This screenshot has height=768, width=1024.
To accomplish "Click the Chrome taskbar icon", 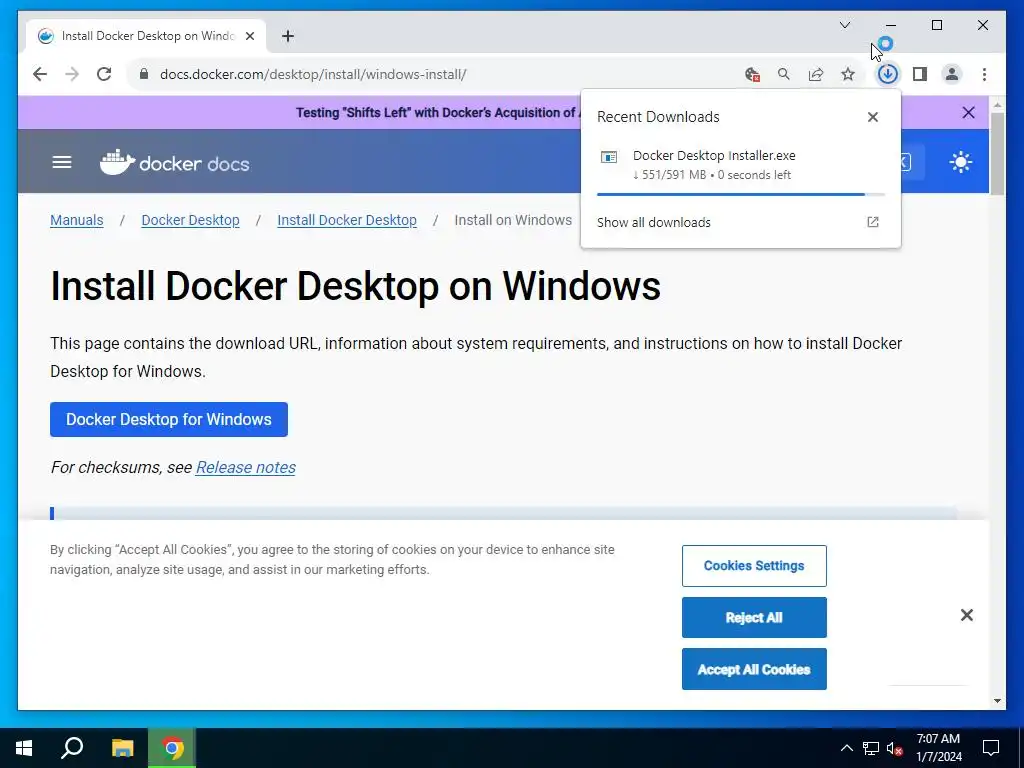I will (x=172, y=748).
